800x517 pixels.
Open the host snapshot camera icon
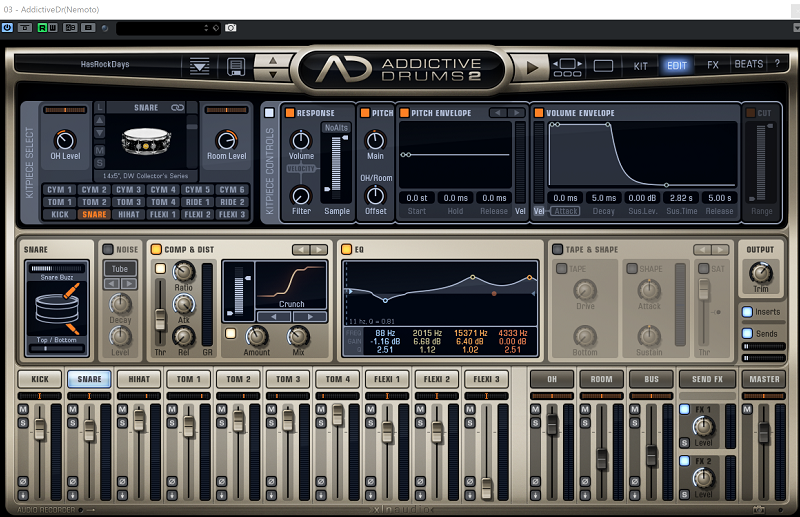click(231, 28)
